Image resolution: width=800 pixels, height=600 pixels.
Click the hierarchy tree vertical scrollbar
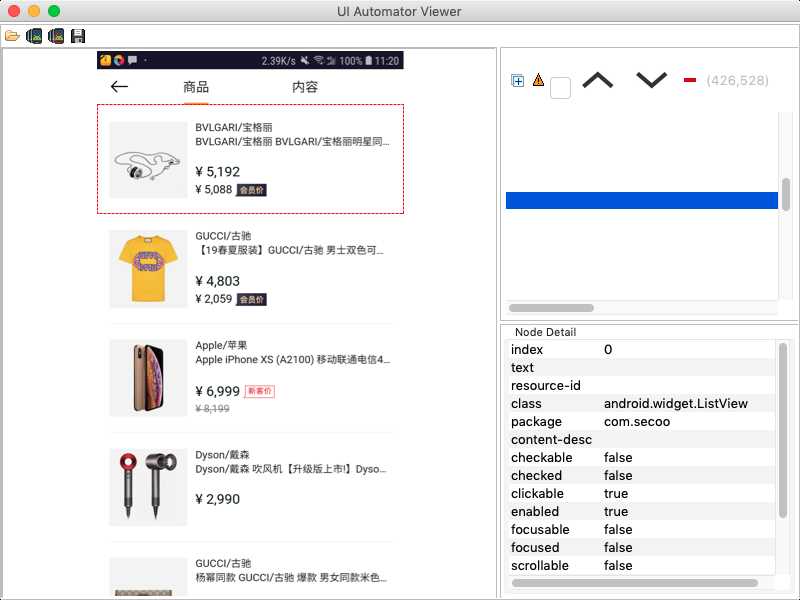(786, 194)
